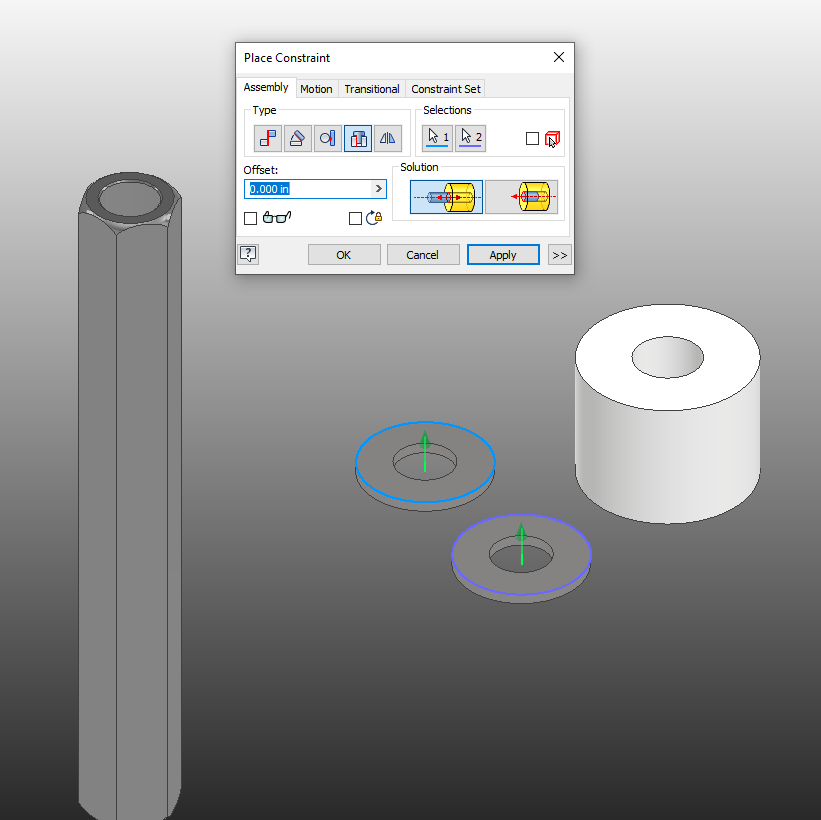This screenshot has height=820, width=821.
Task: Open the dialog help button
Action: coord(248,254)
